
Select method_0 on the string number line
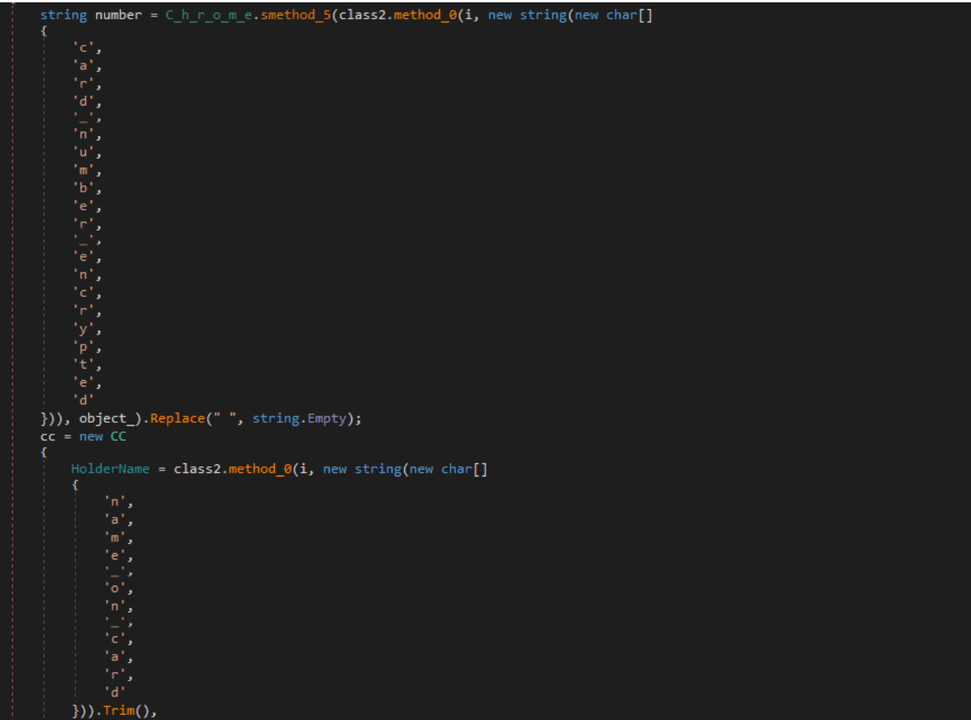425,15
